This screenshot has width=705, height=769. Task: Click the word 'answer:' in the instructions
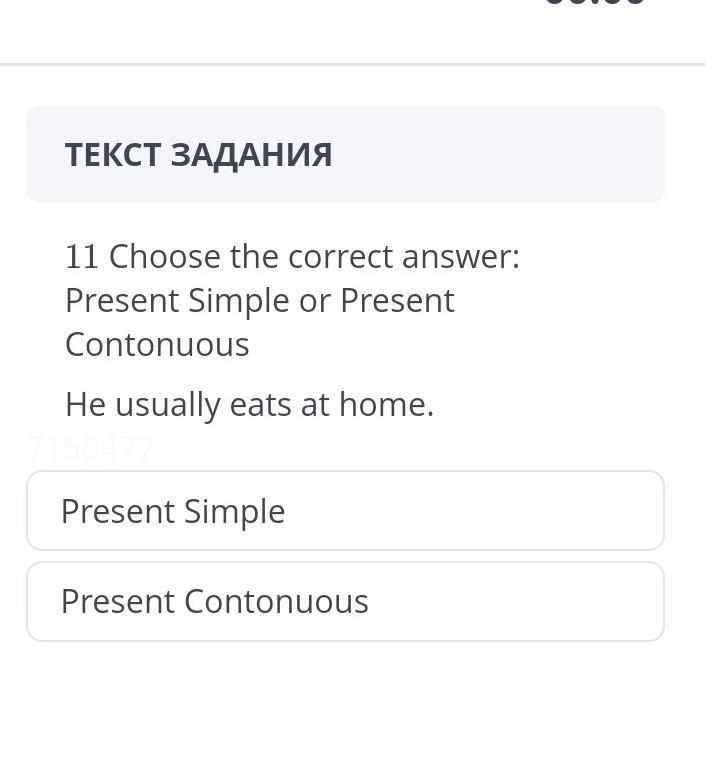461,258
